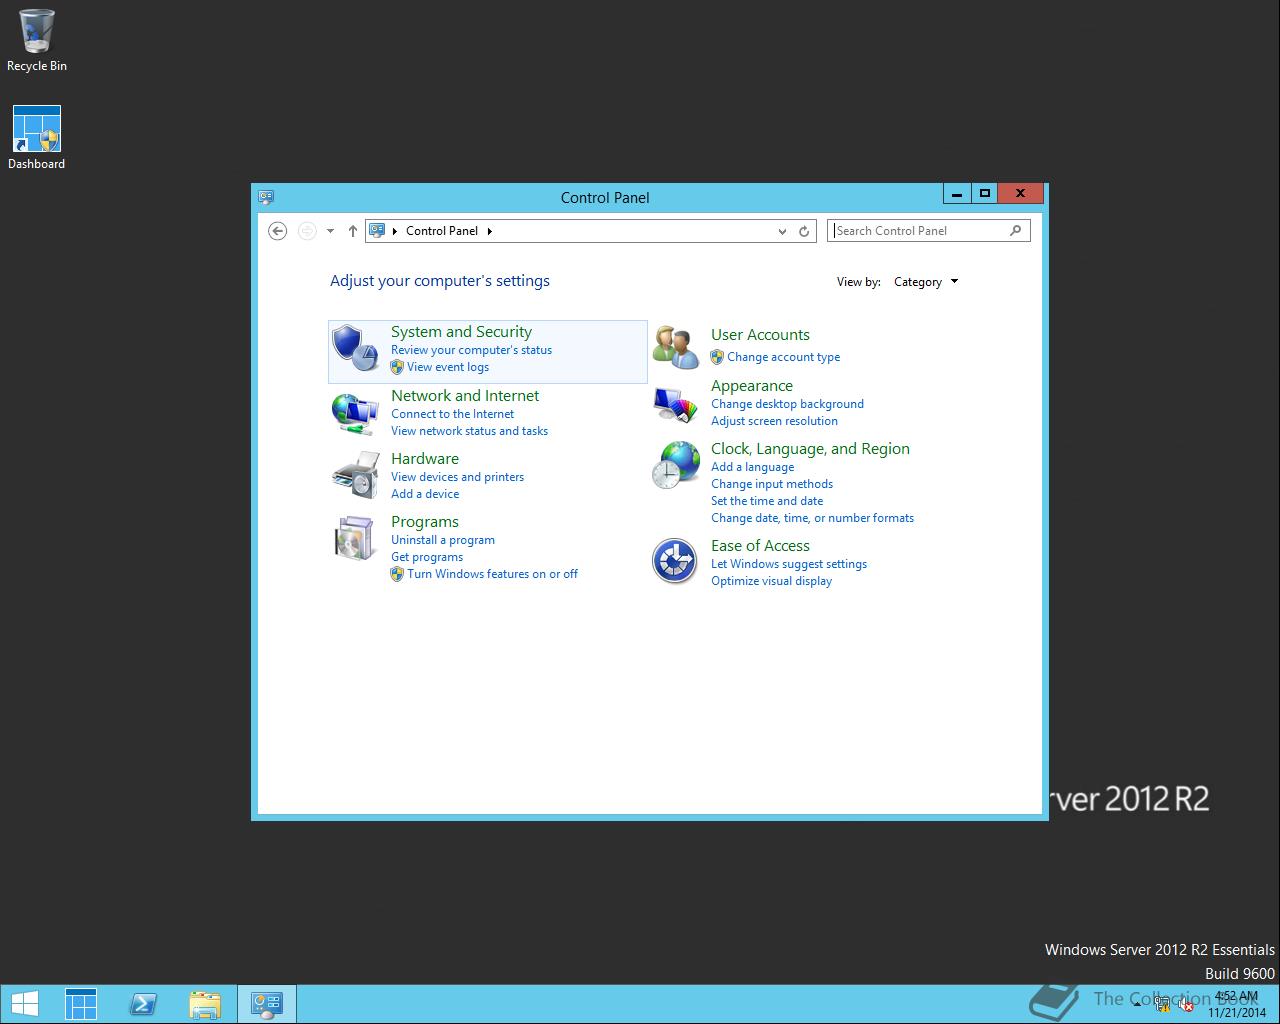1280x1024 pixels.
Task: Expand the arrow before Control Panel breadcrumb
Action: [394, 231]
